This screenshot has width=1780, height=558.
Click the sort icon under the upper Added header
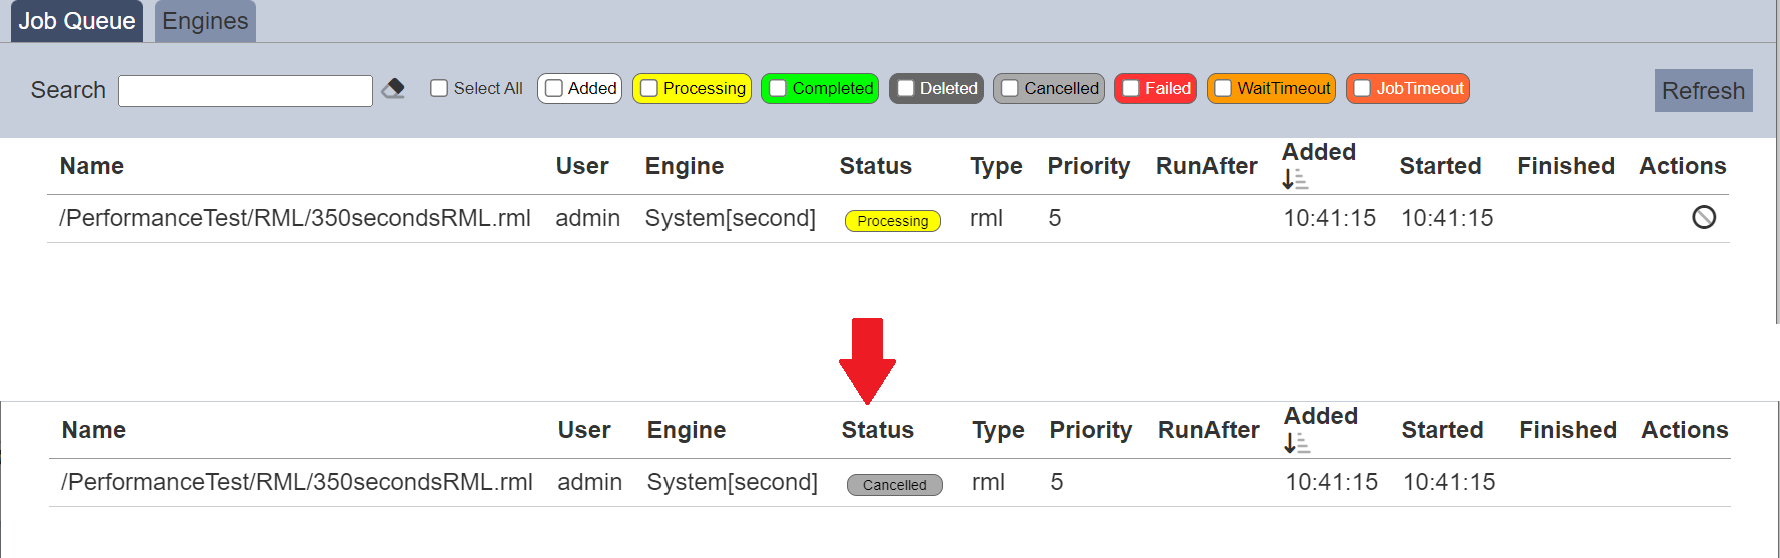[x=1296, y=179]
